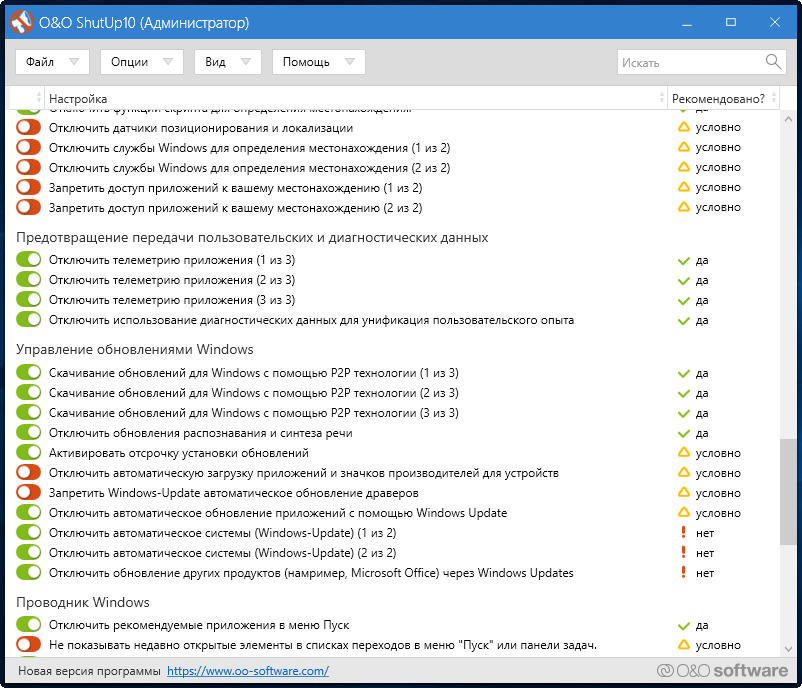Click warning triangle for 'Отключить датчики позиционирования' row
This screenshot has width=802, height=688.
tap(683, 127)
